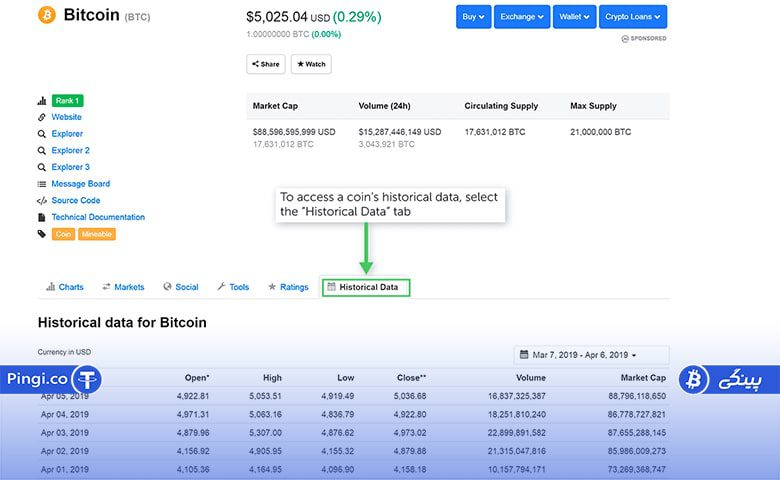Open the Tools tab
Image resolution: width=780 pixels, height=480 pixels.
(233, 287)
